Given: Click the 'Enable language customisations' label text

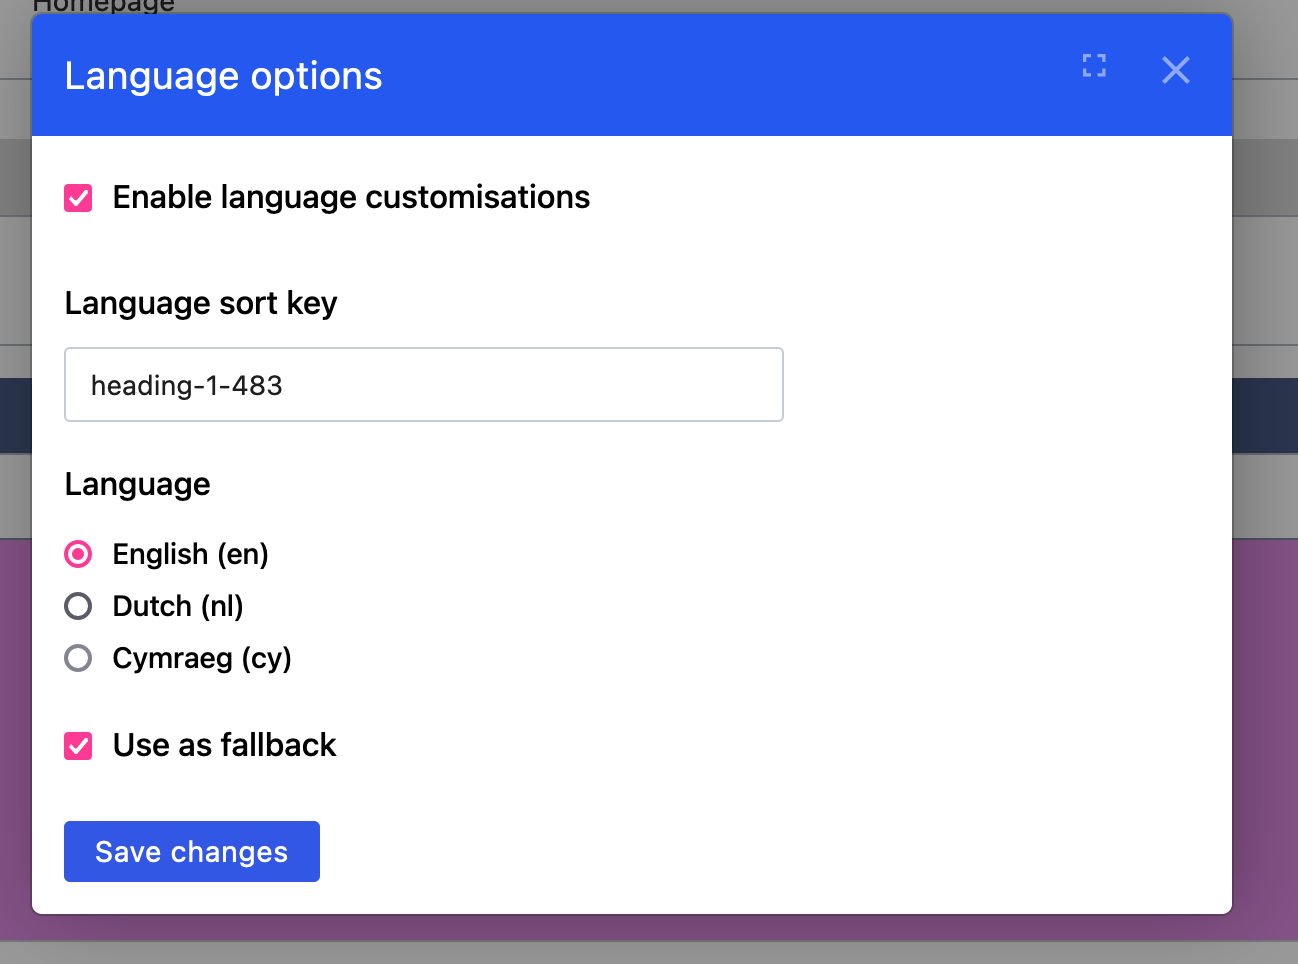Looking at the screenshot, I should pyautogui.click(x=351, y=197).
